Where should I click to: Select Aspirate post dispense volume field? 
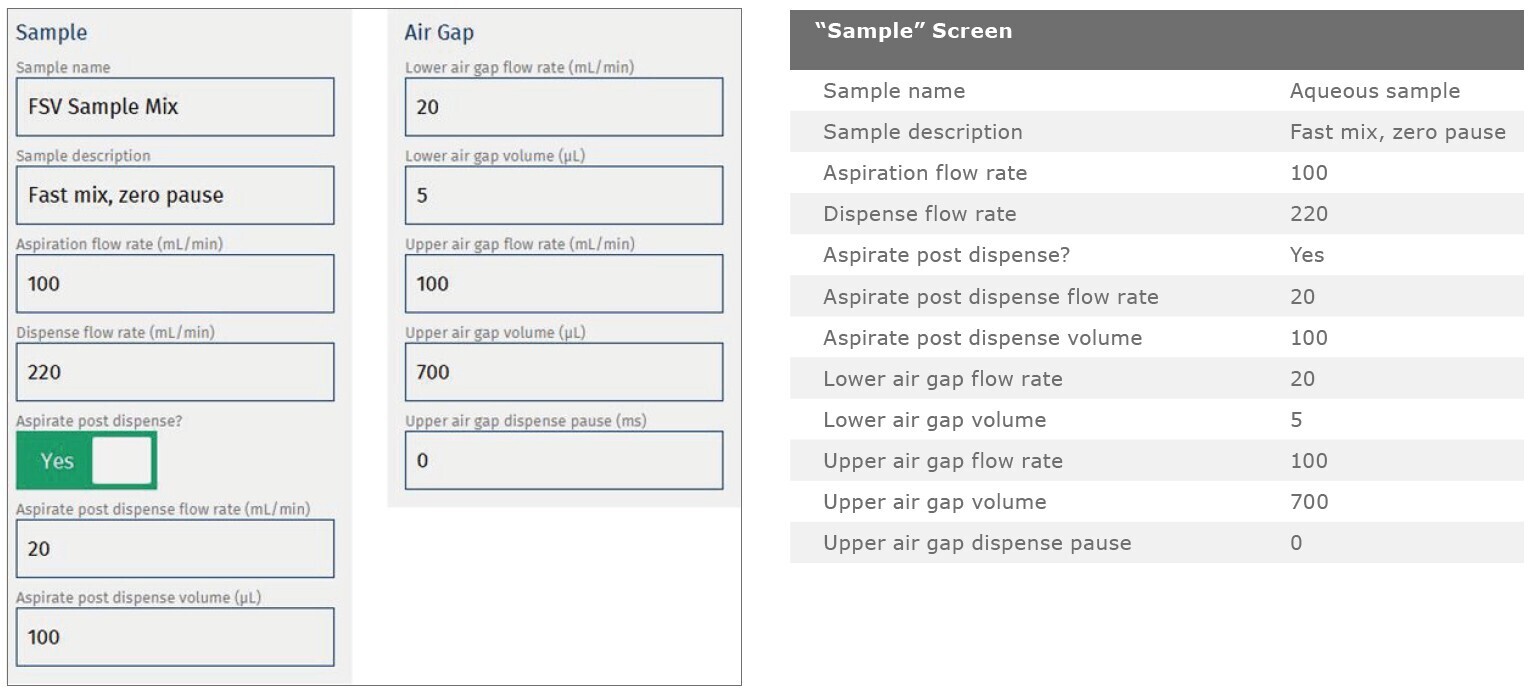click(x=175, y=637)
